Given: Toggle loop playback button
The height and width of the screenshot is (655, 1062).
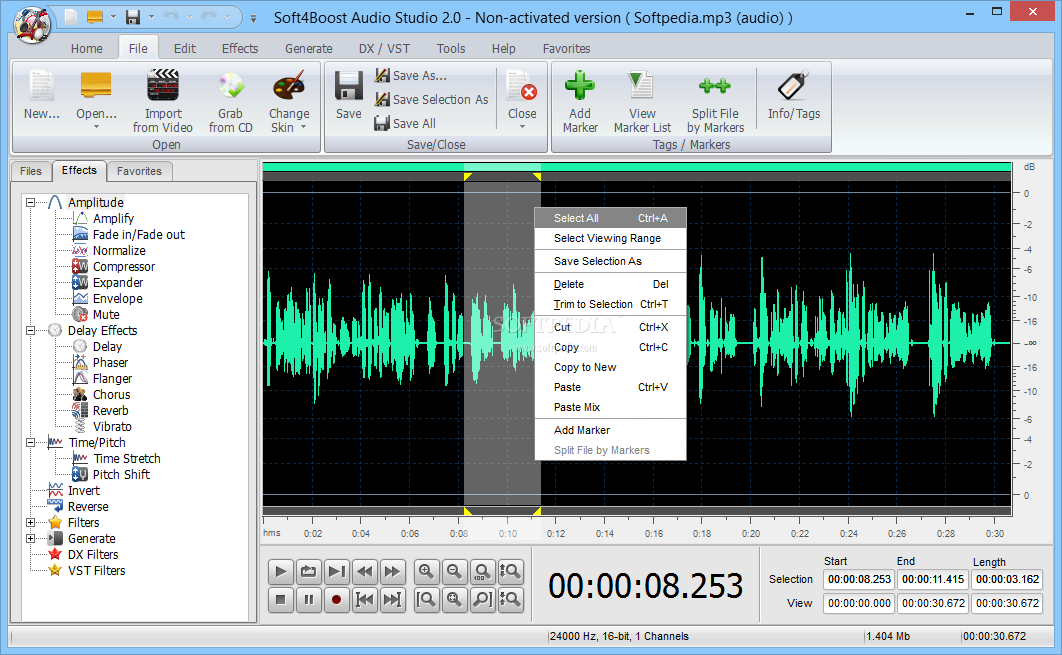Looking at the screenshot, I should 308,572.
